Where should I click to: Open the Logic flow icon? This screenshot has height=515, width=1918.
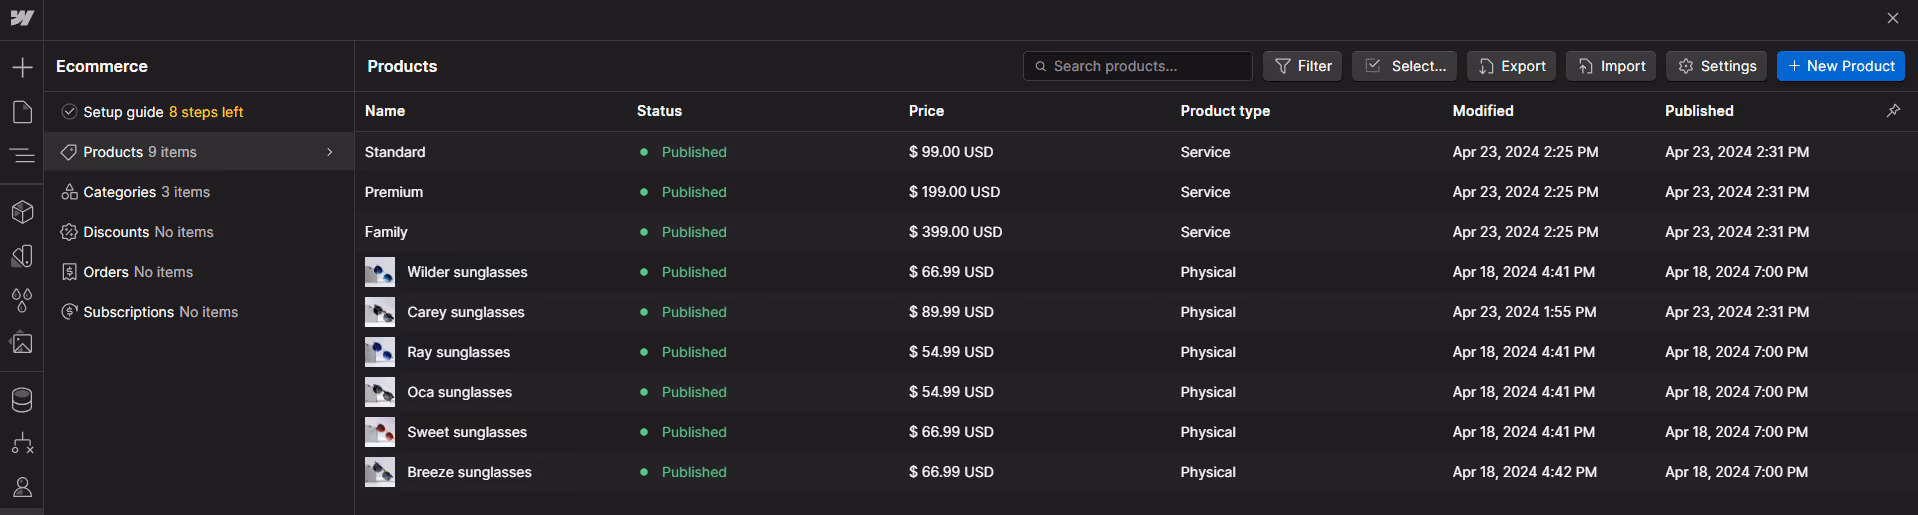[22, 443]
